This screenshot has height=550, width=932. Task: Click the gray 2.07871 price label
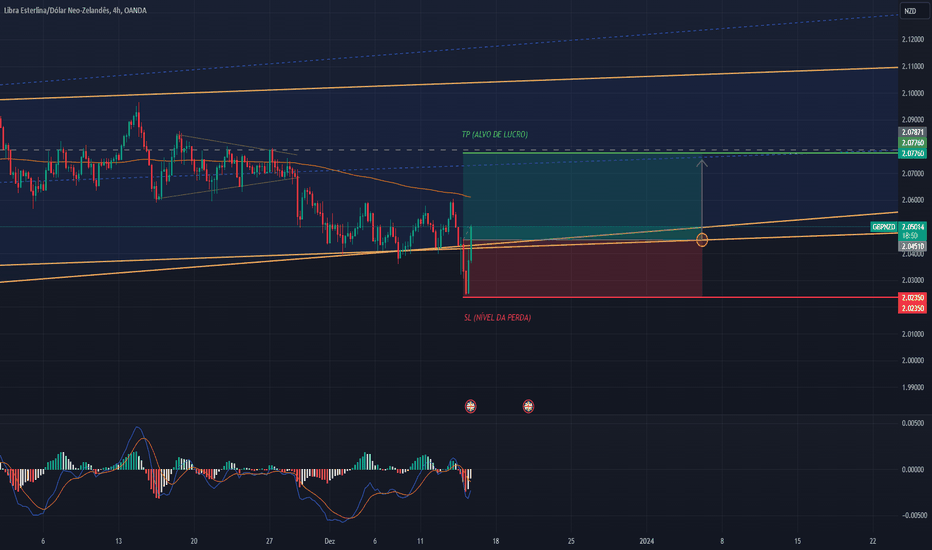click(x=913, y=132)
